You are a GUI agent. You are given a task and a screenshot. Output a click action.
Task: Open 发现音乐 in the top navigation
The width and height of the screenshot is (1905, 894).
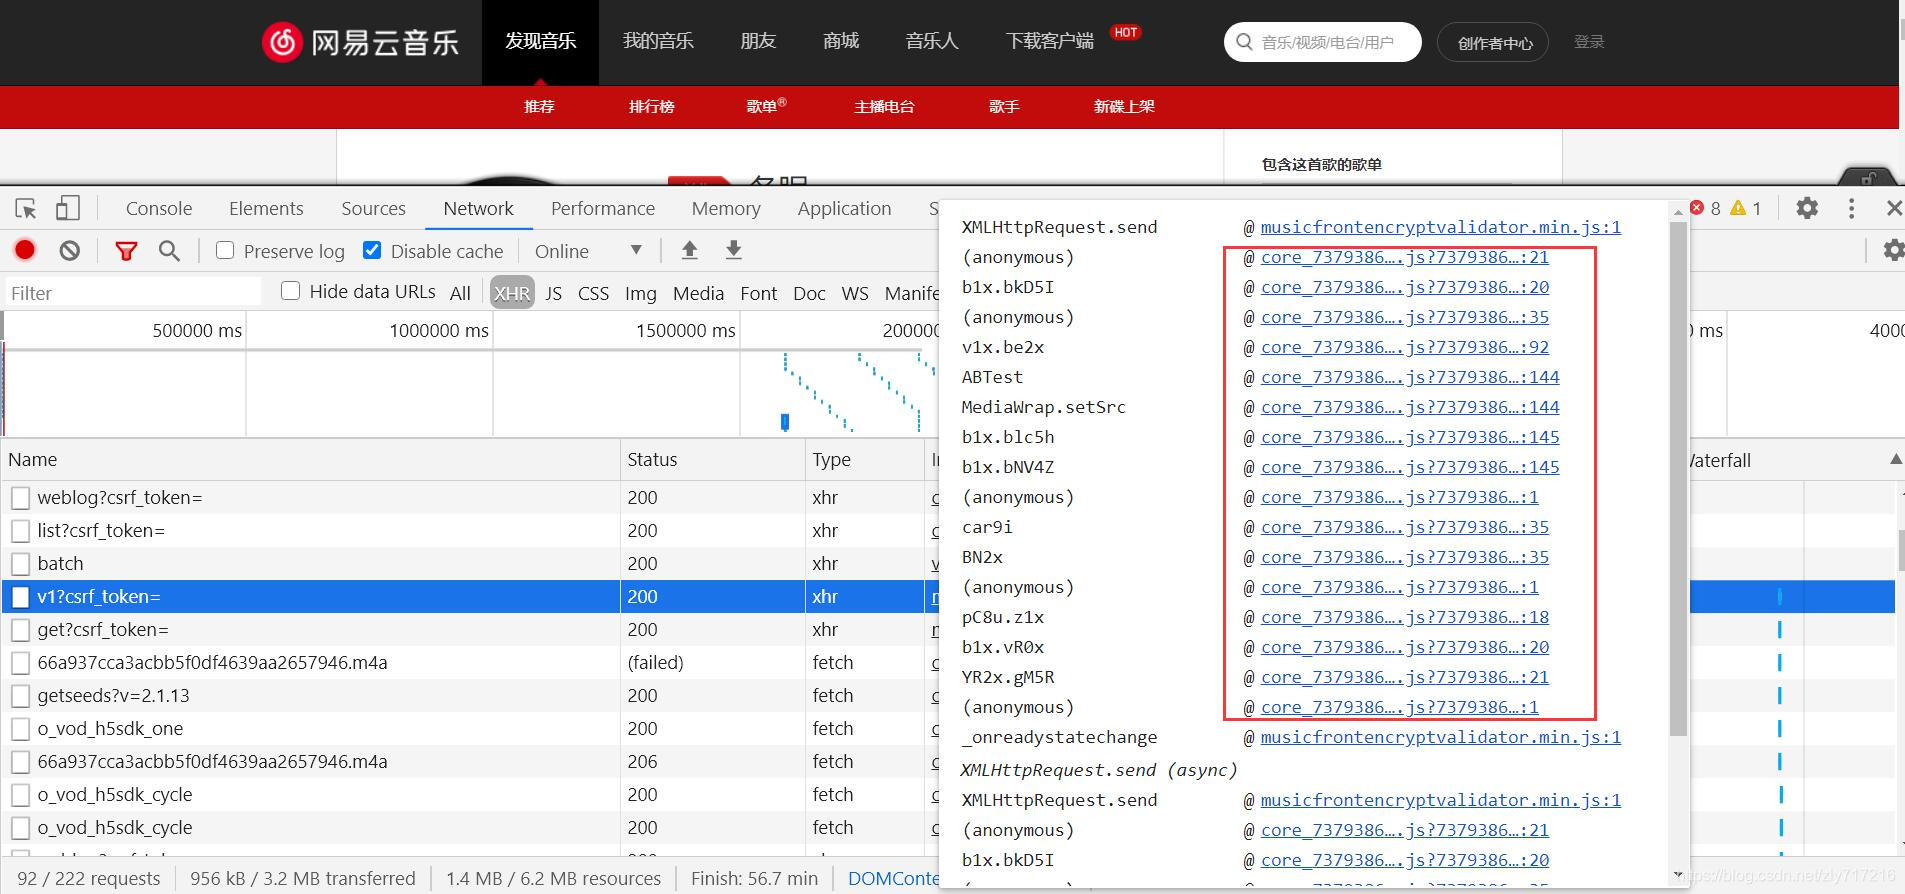point(540,41)
